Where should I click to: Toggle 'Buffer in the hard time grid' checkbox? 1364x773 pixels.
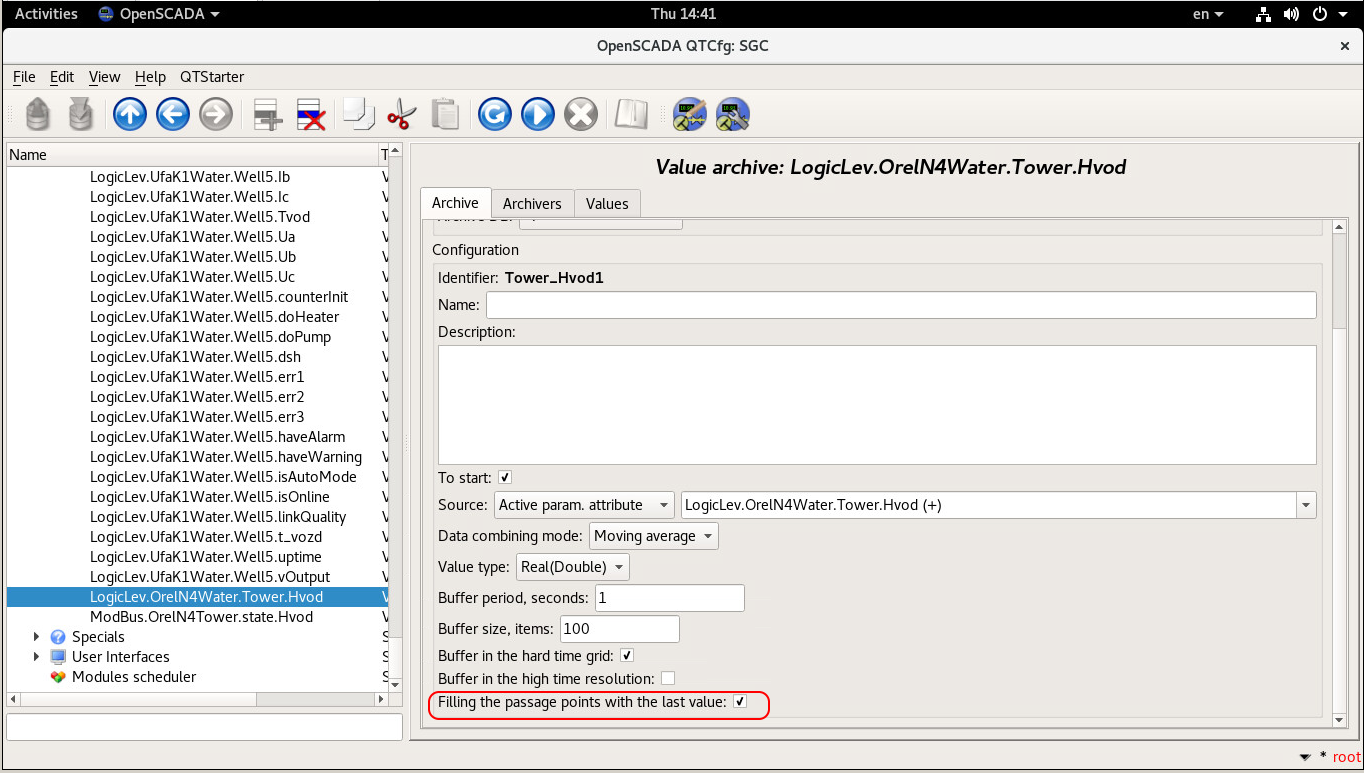click(x=627, y=656)
